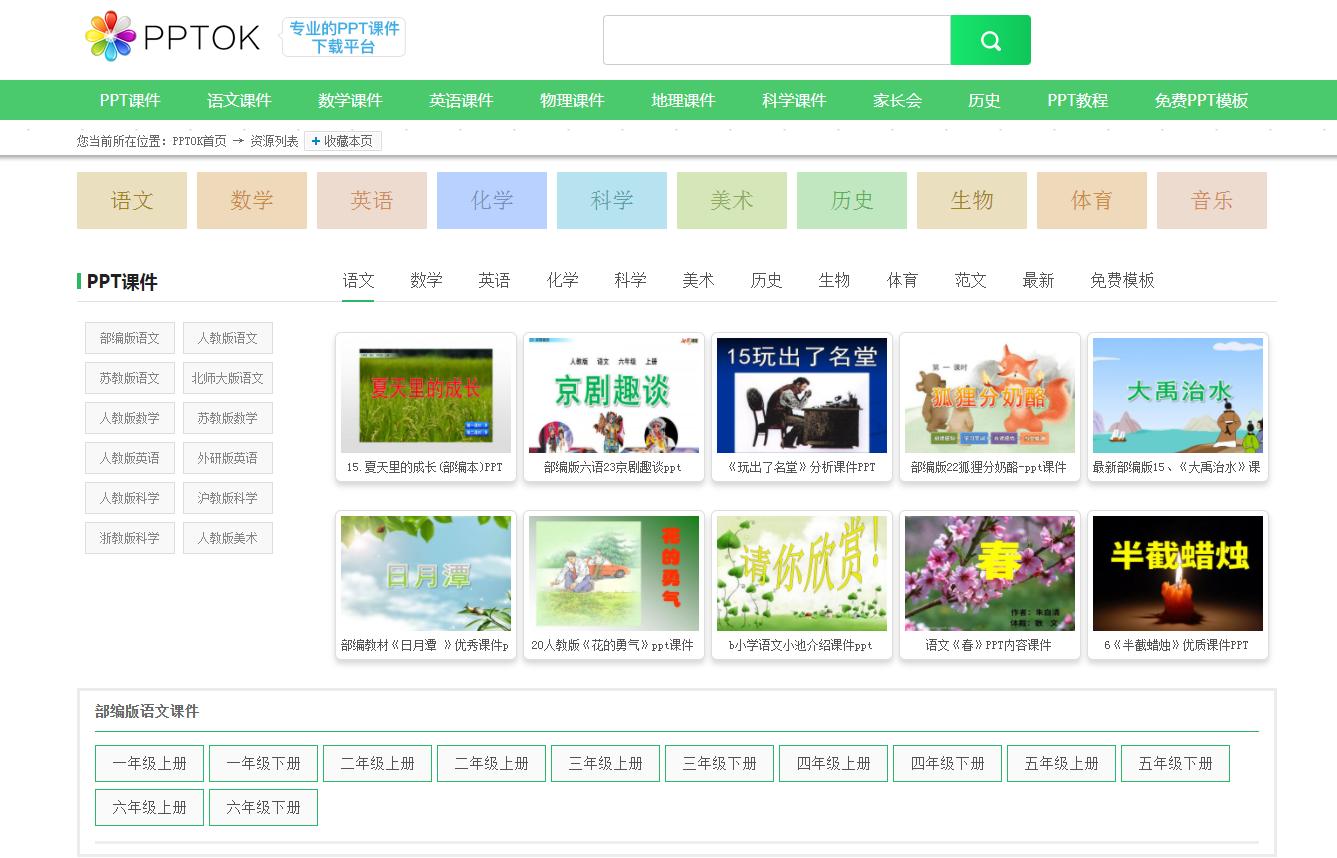
Task: Select the 化学 category tile
Action: pos(491,200)
